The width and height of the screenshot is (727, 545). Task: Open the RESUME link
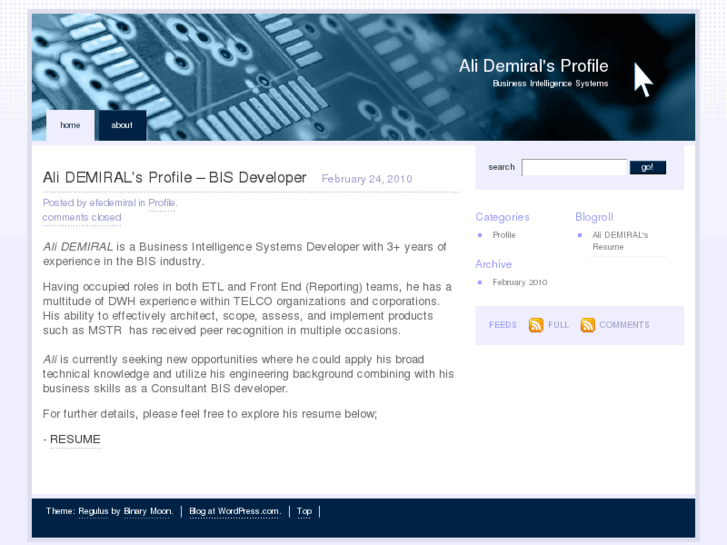point(75,439)
